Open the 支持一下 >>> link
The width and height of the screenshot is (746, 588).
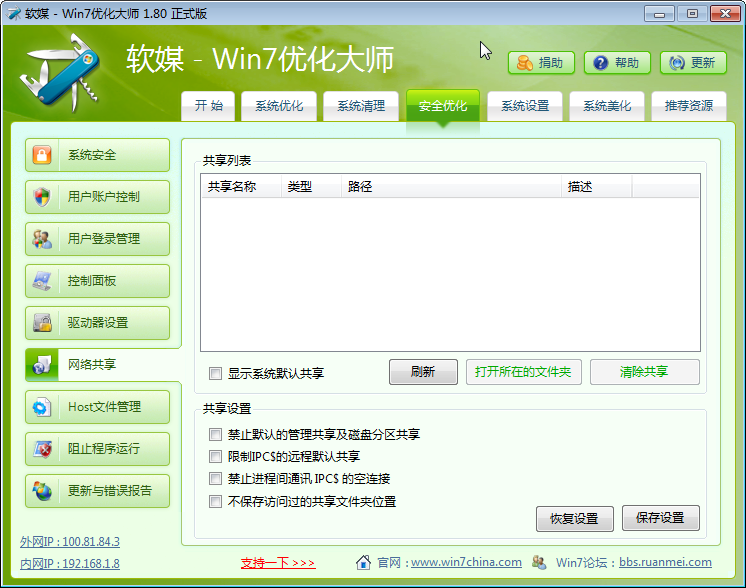pyautogui.click(x=278, y=563)
